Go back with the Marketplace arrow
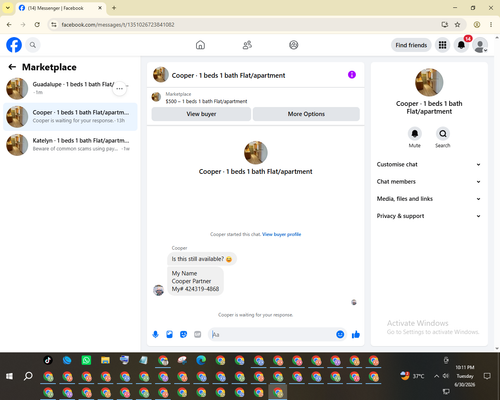This screenshot has width=500, height=400. click(x=12, y=67)
